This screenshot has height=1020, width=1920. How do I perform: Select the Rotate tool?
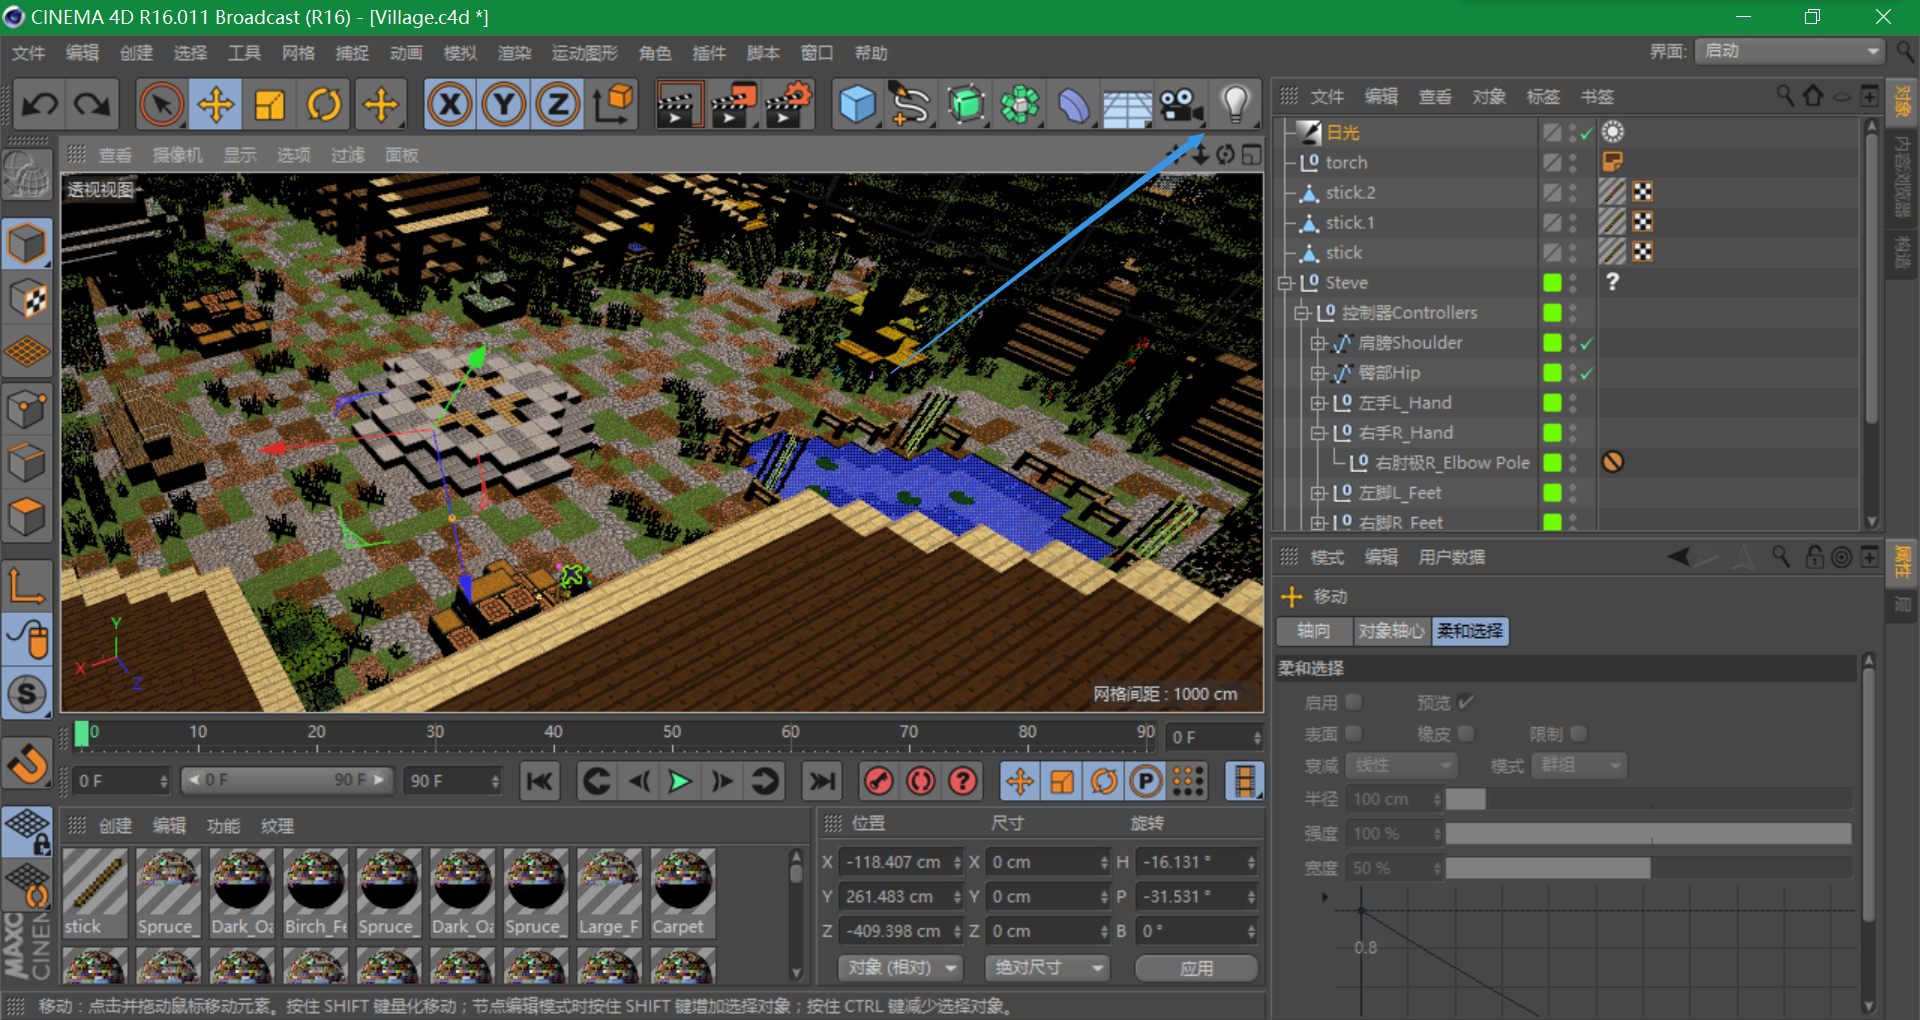coord(324,104)
